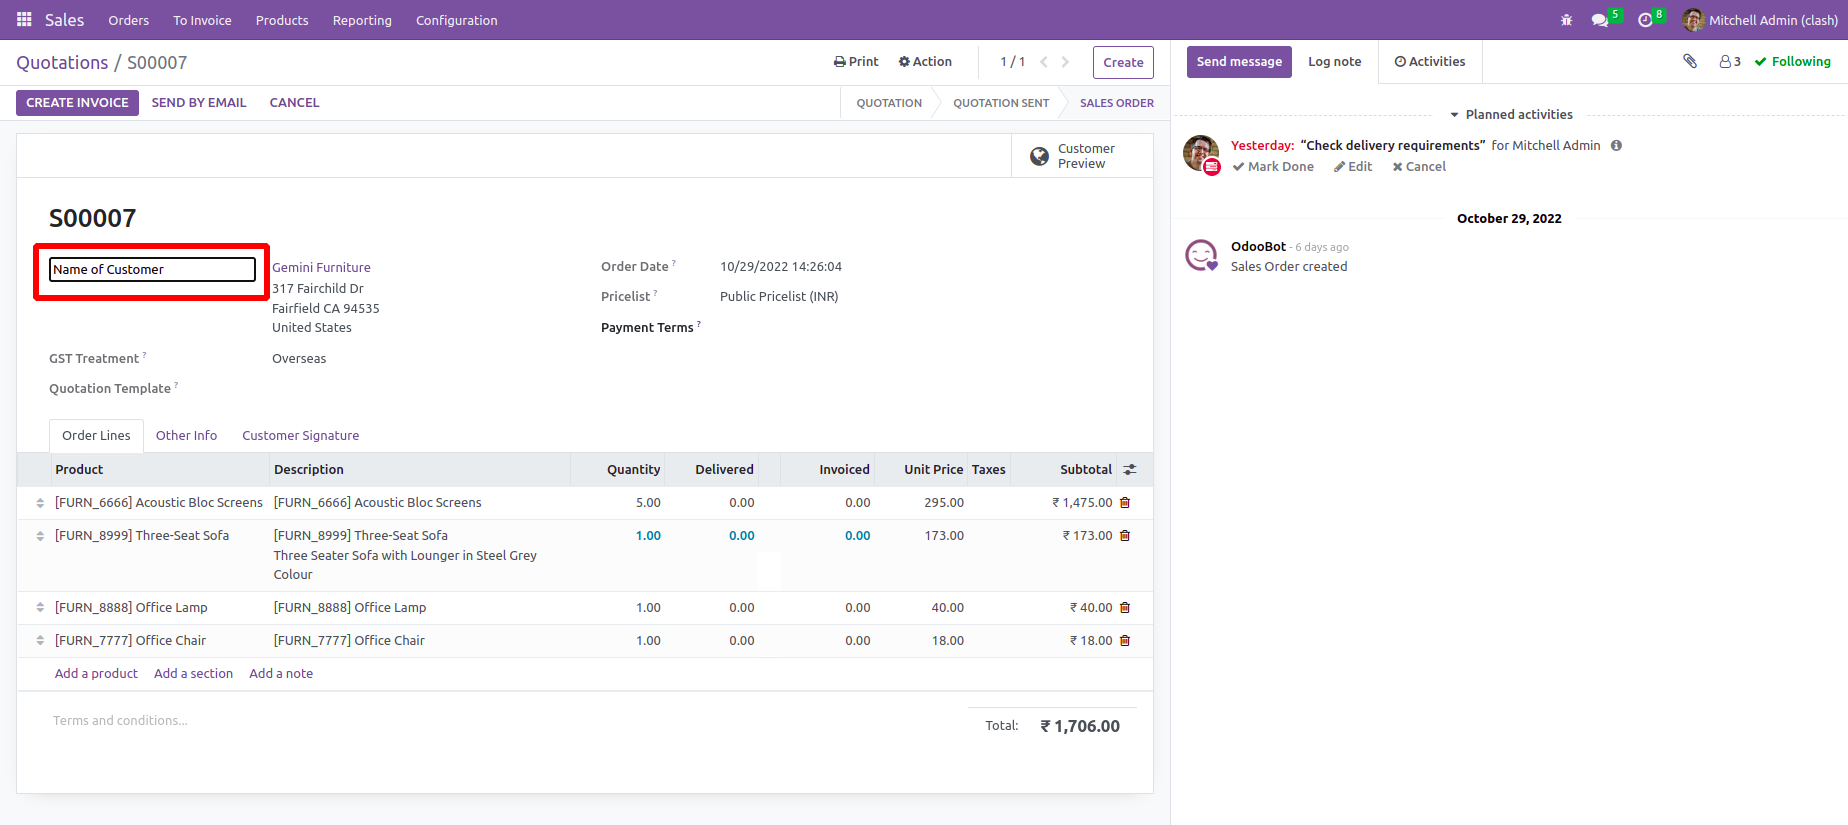1848x825 pixels.
Task: Mark the planned activity as done
Action: 1273,167
